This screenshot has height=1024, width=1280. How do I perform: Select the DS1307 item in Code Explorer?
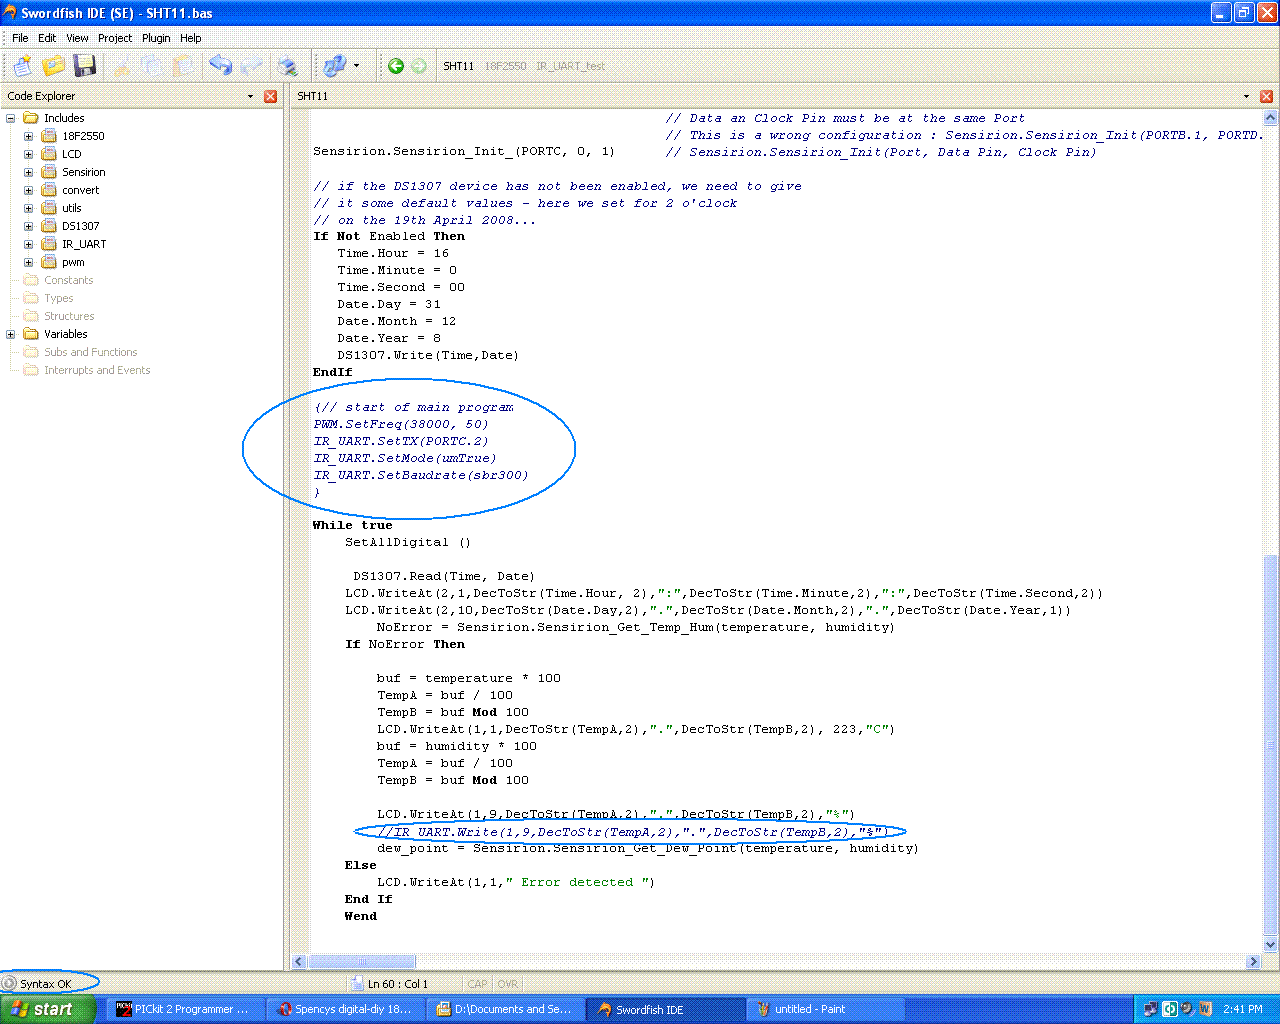point(80,226)
